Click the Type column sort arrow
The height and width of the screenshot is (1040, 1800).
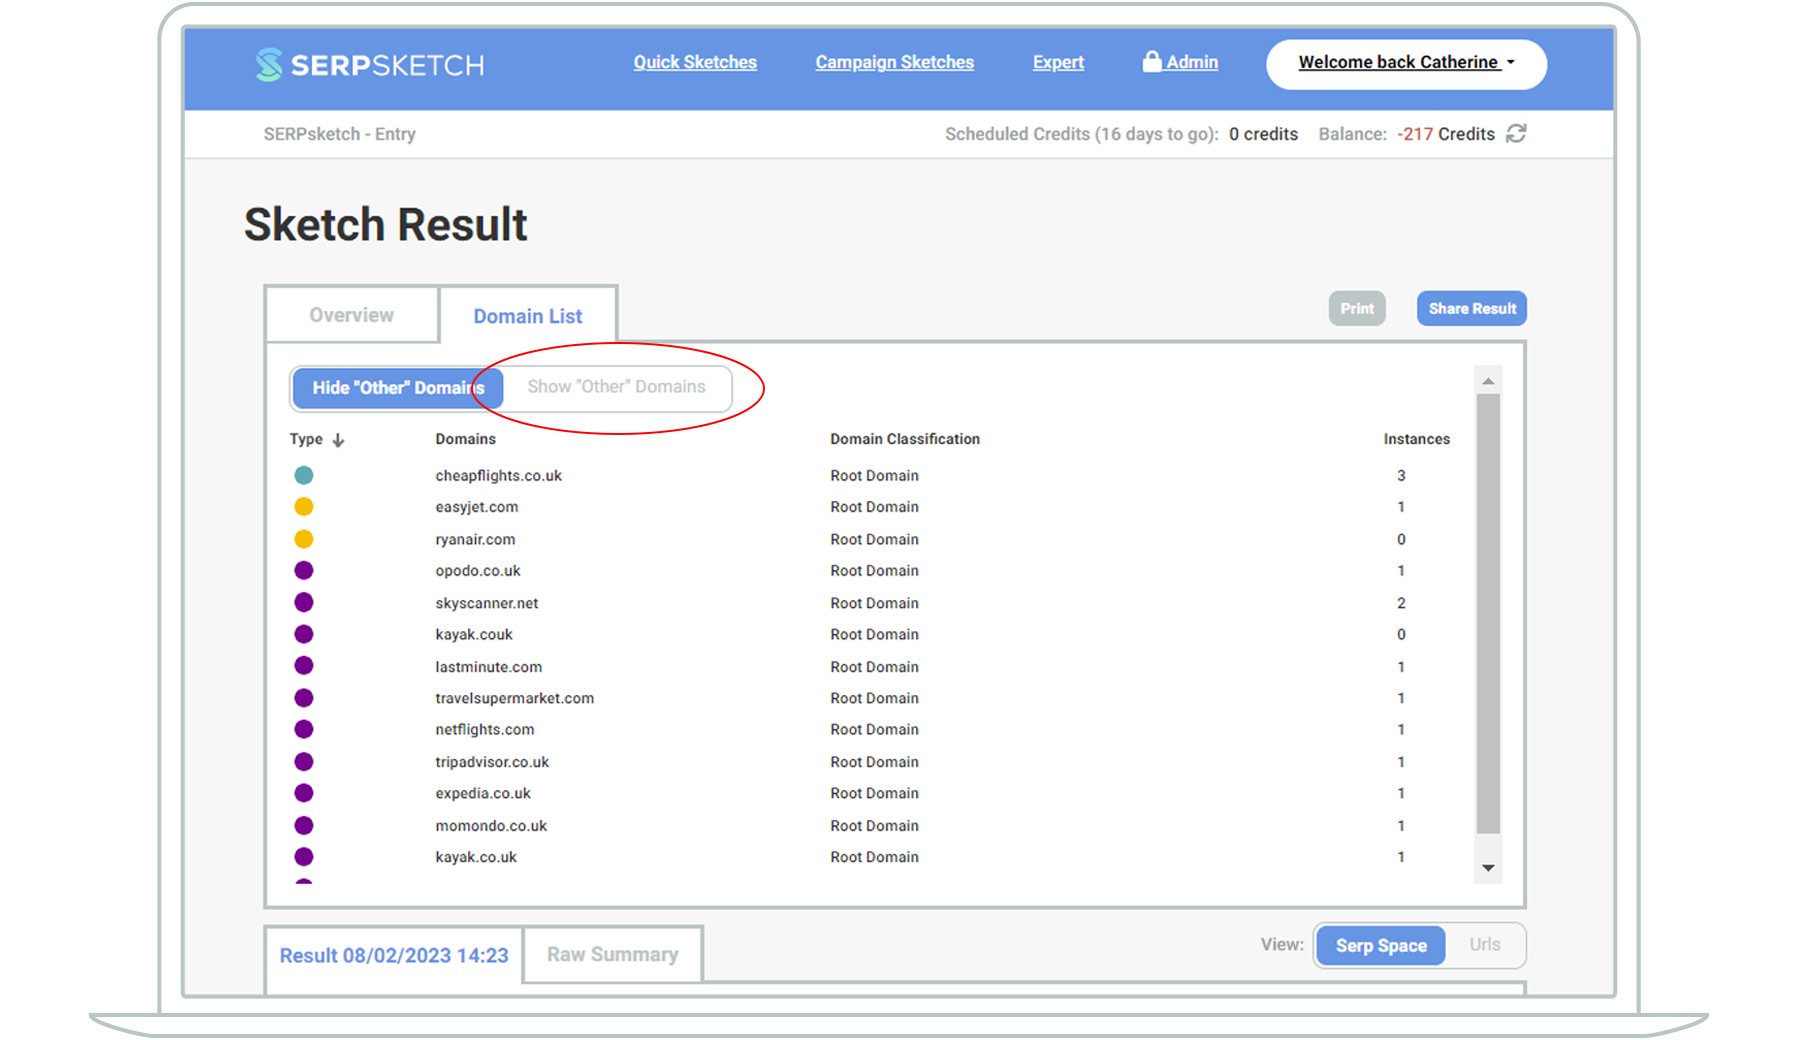[338, 440]
